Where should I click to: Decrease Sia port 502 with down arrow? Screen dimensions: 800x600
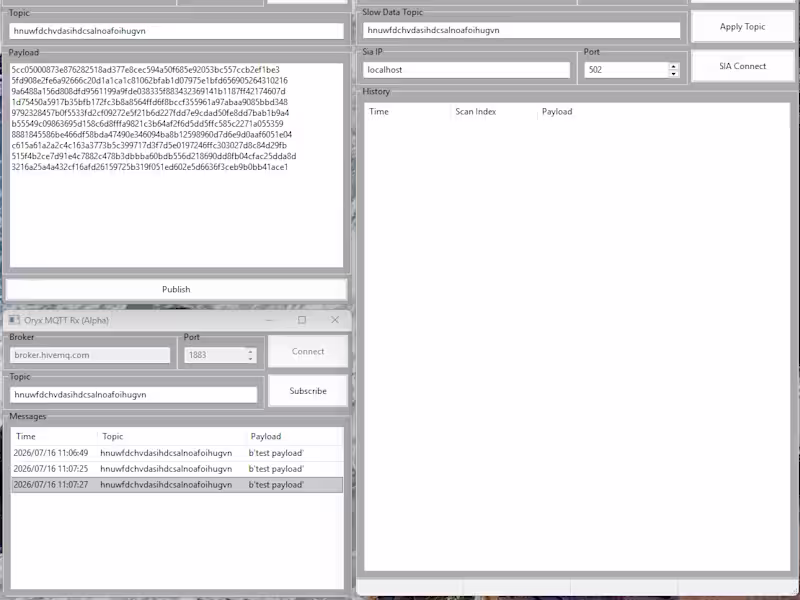click(673, 73)
